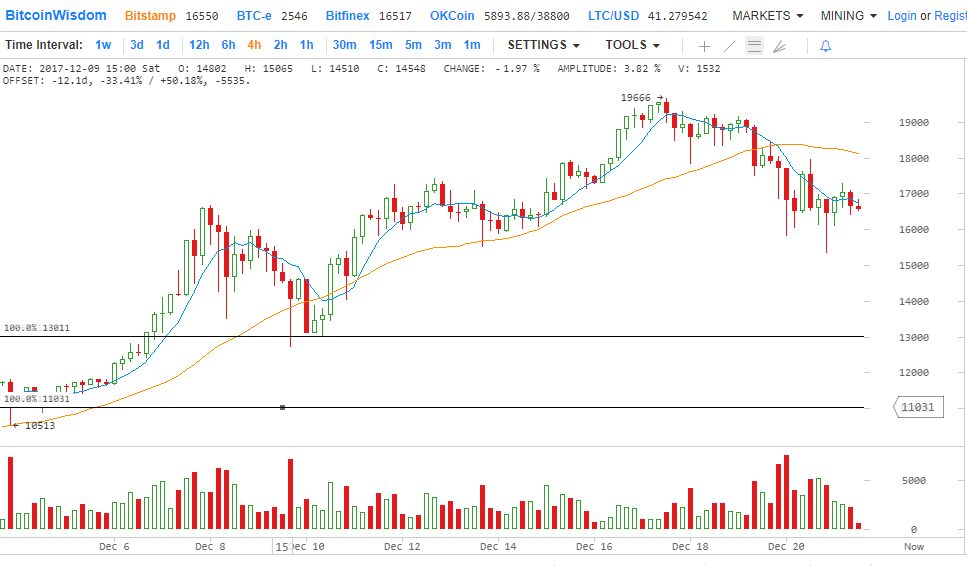Expand the MARKETS dropdown
The width and height of the screenshot is (967, 566).
[x=767, y=16]
